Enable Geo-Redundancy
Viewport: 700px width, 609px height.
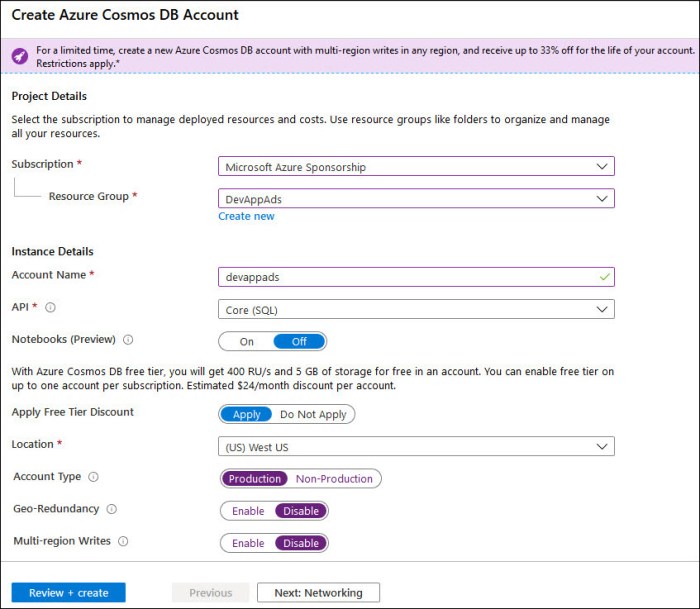[x=248, y=511]
